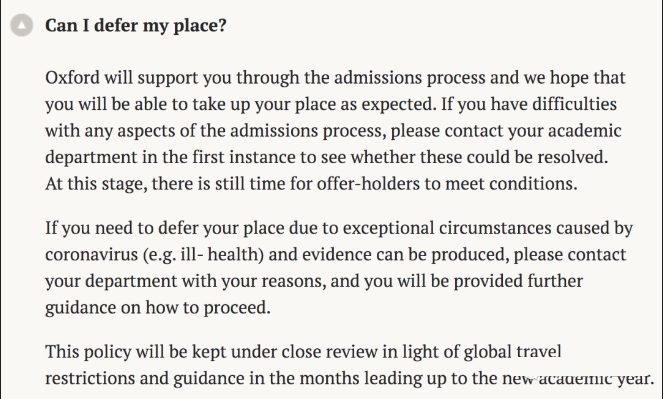Click the line starting 'restrictions and guidance in the months'
Image resolution: width=663 pixels, height=399 pixels.
click(350, 378)
